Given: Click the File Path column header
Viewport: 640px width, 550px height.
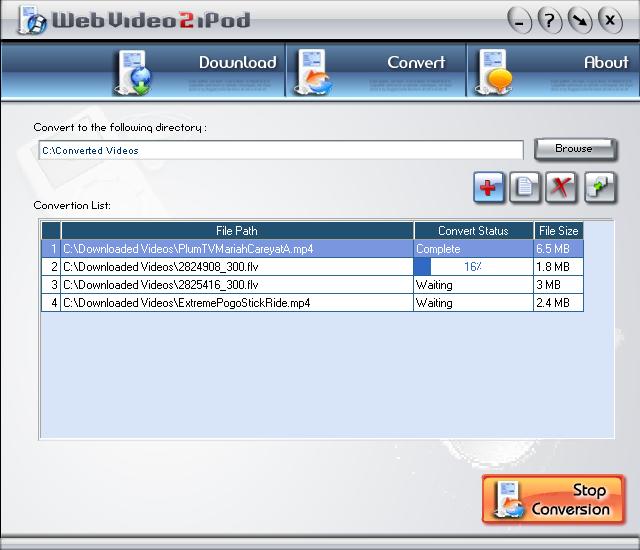Looking at the screenshot, I should (237, 231).
